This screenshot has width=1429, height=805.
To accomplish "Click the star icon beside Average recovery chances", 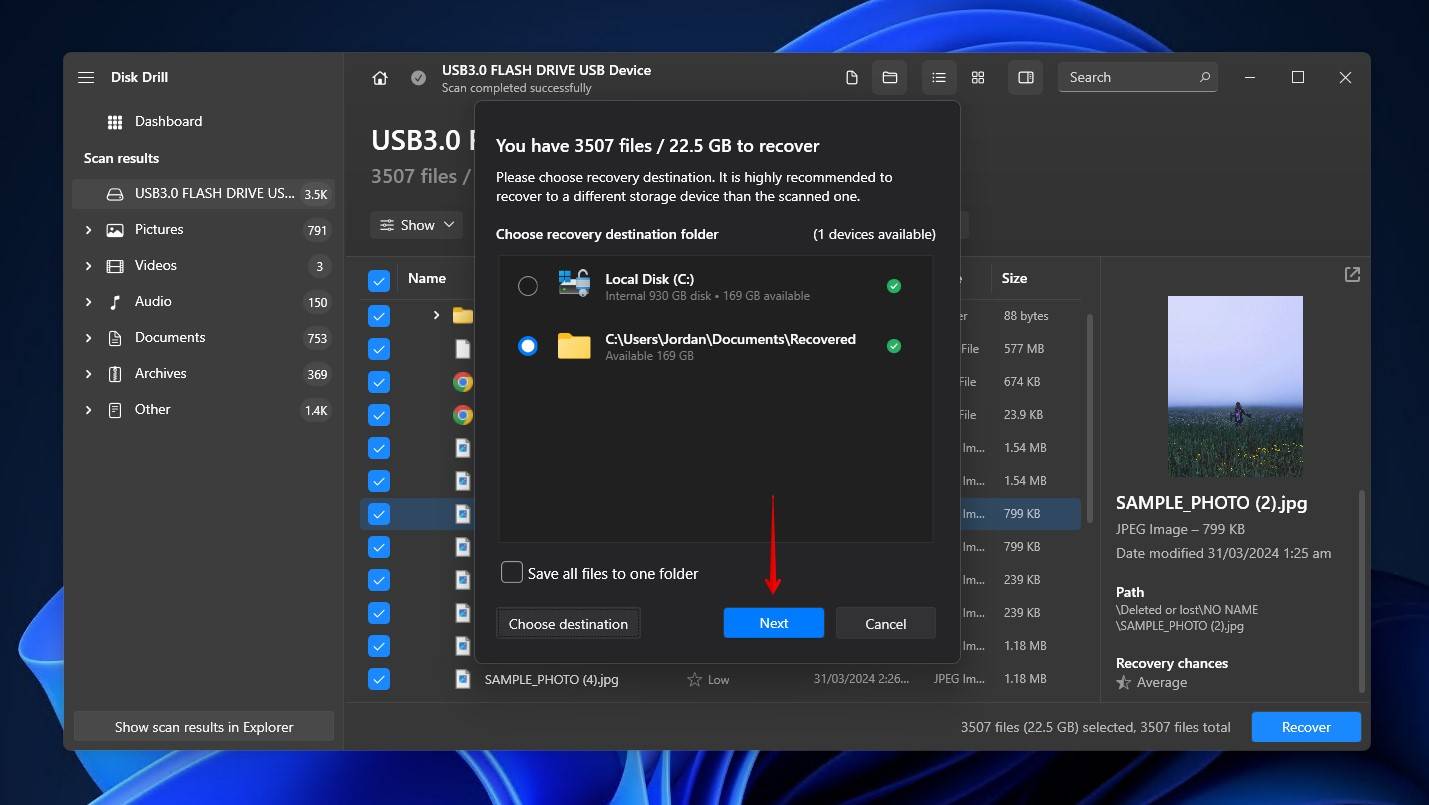I will click(x=1124, y=683).
